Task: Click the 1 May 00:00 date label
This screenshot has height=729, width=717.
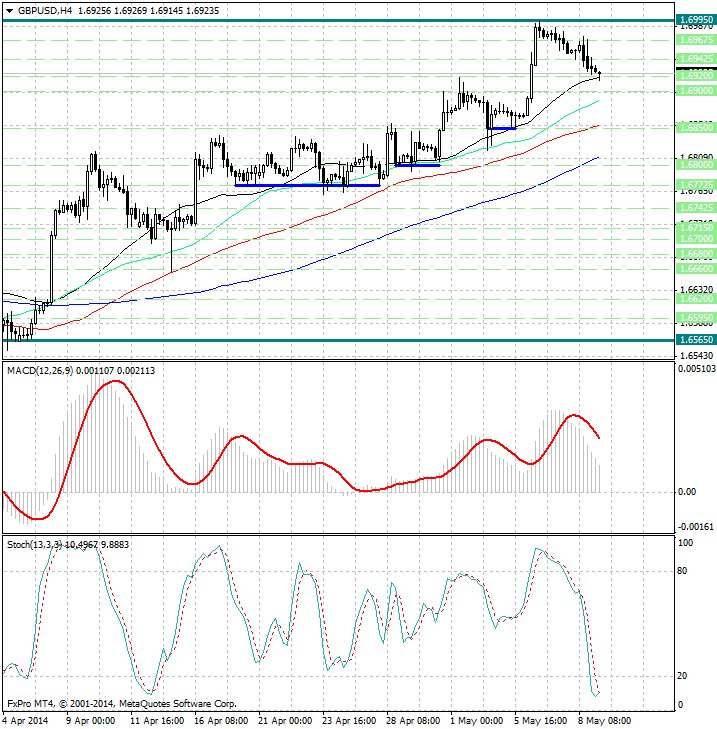Action: click(477, 721)
